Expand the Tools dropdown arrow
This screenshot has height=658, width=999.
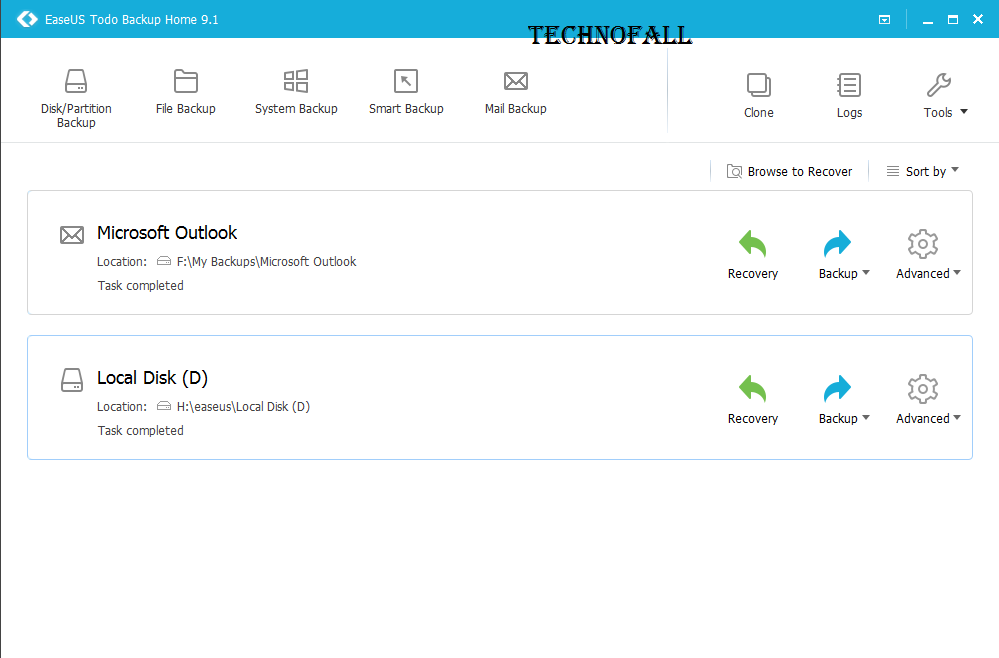[x=964, y=112]
